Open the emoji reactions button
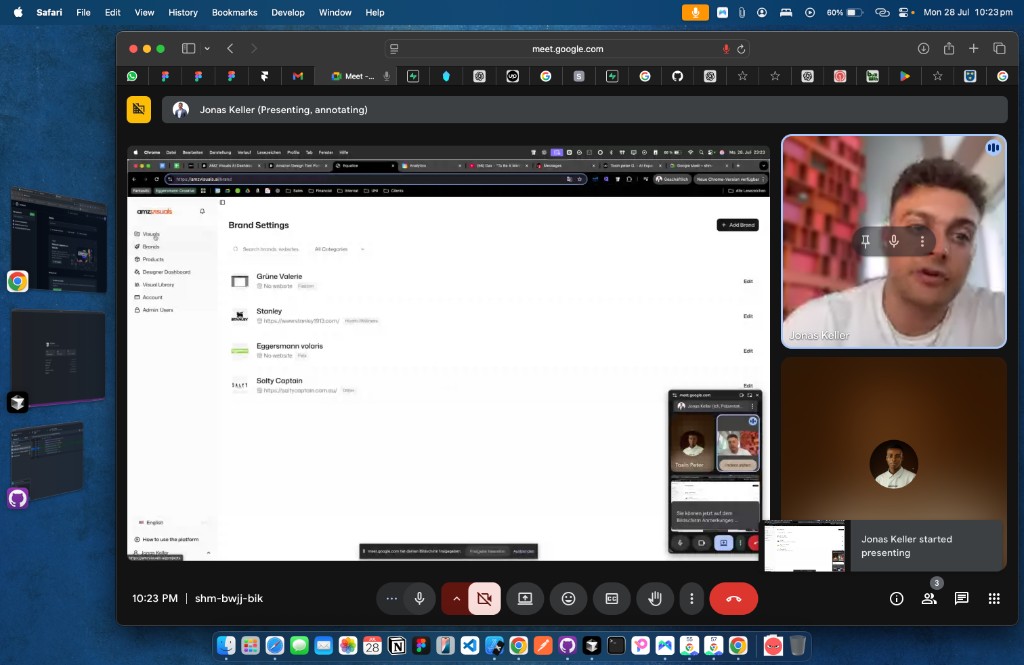This screenshot has width=1024, height=665. [x=569, y=598]
